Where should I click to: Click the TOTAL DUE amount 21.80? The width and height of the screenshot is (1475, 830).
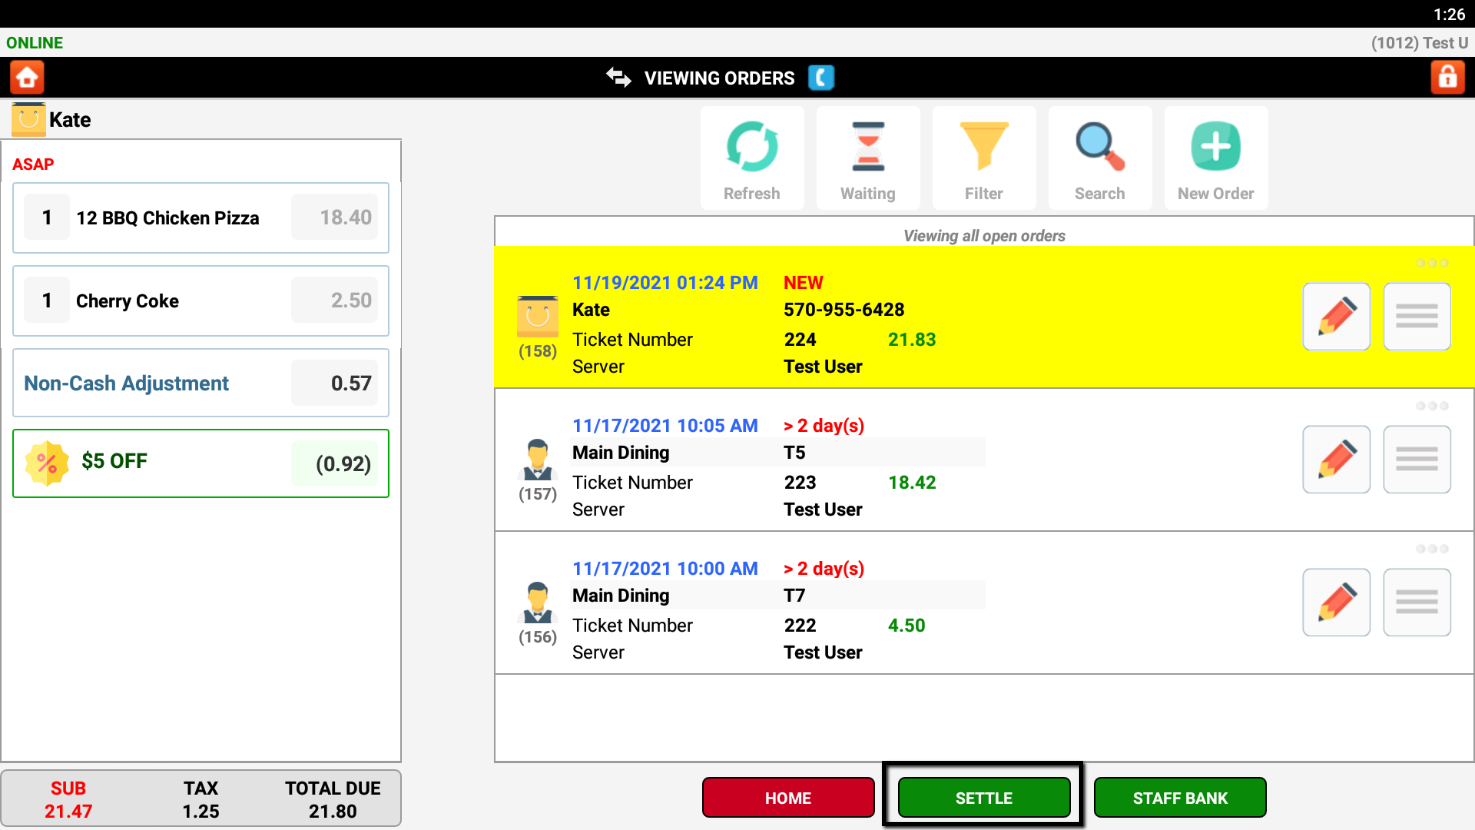pyautogui.click(x=333, y=812)
